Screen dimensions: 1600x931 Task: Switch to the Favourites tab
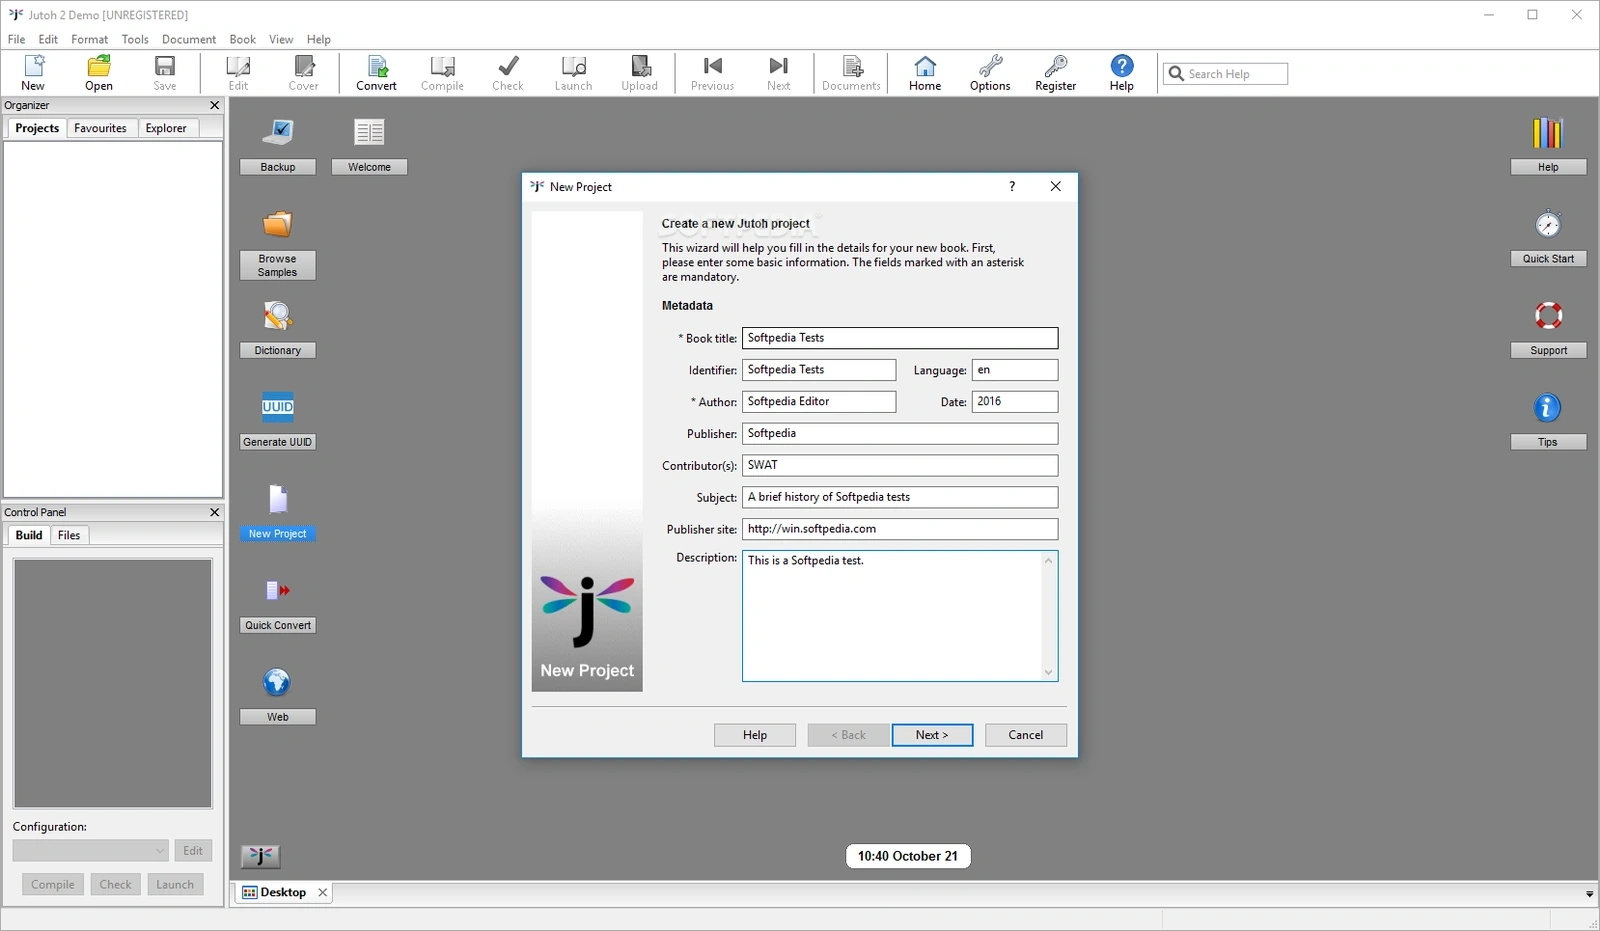pos(100,128)
